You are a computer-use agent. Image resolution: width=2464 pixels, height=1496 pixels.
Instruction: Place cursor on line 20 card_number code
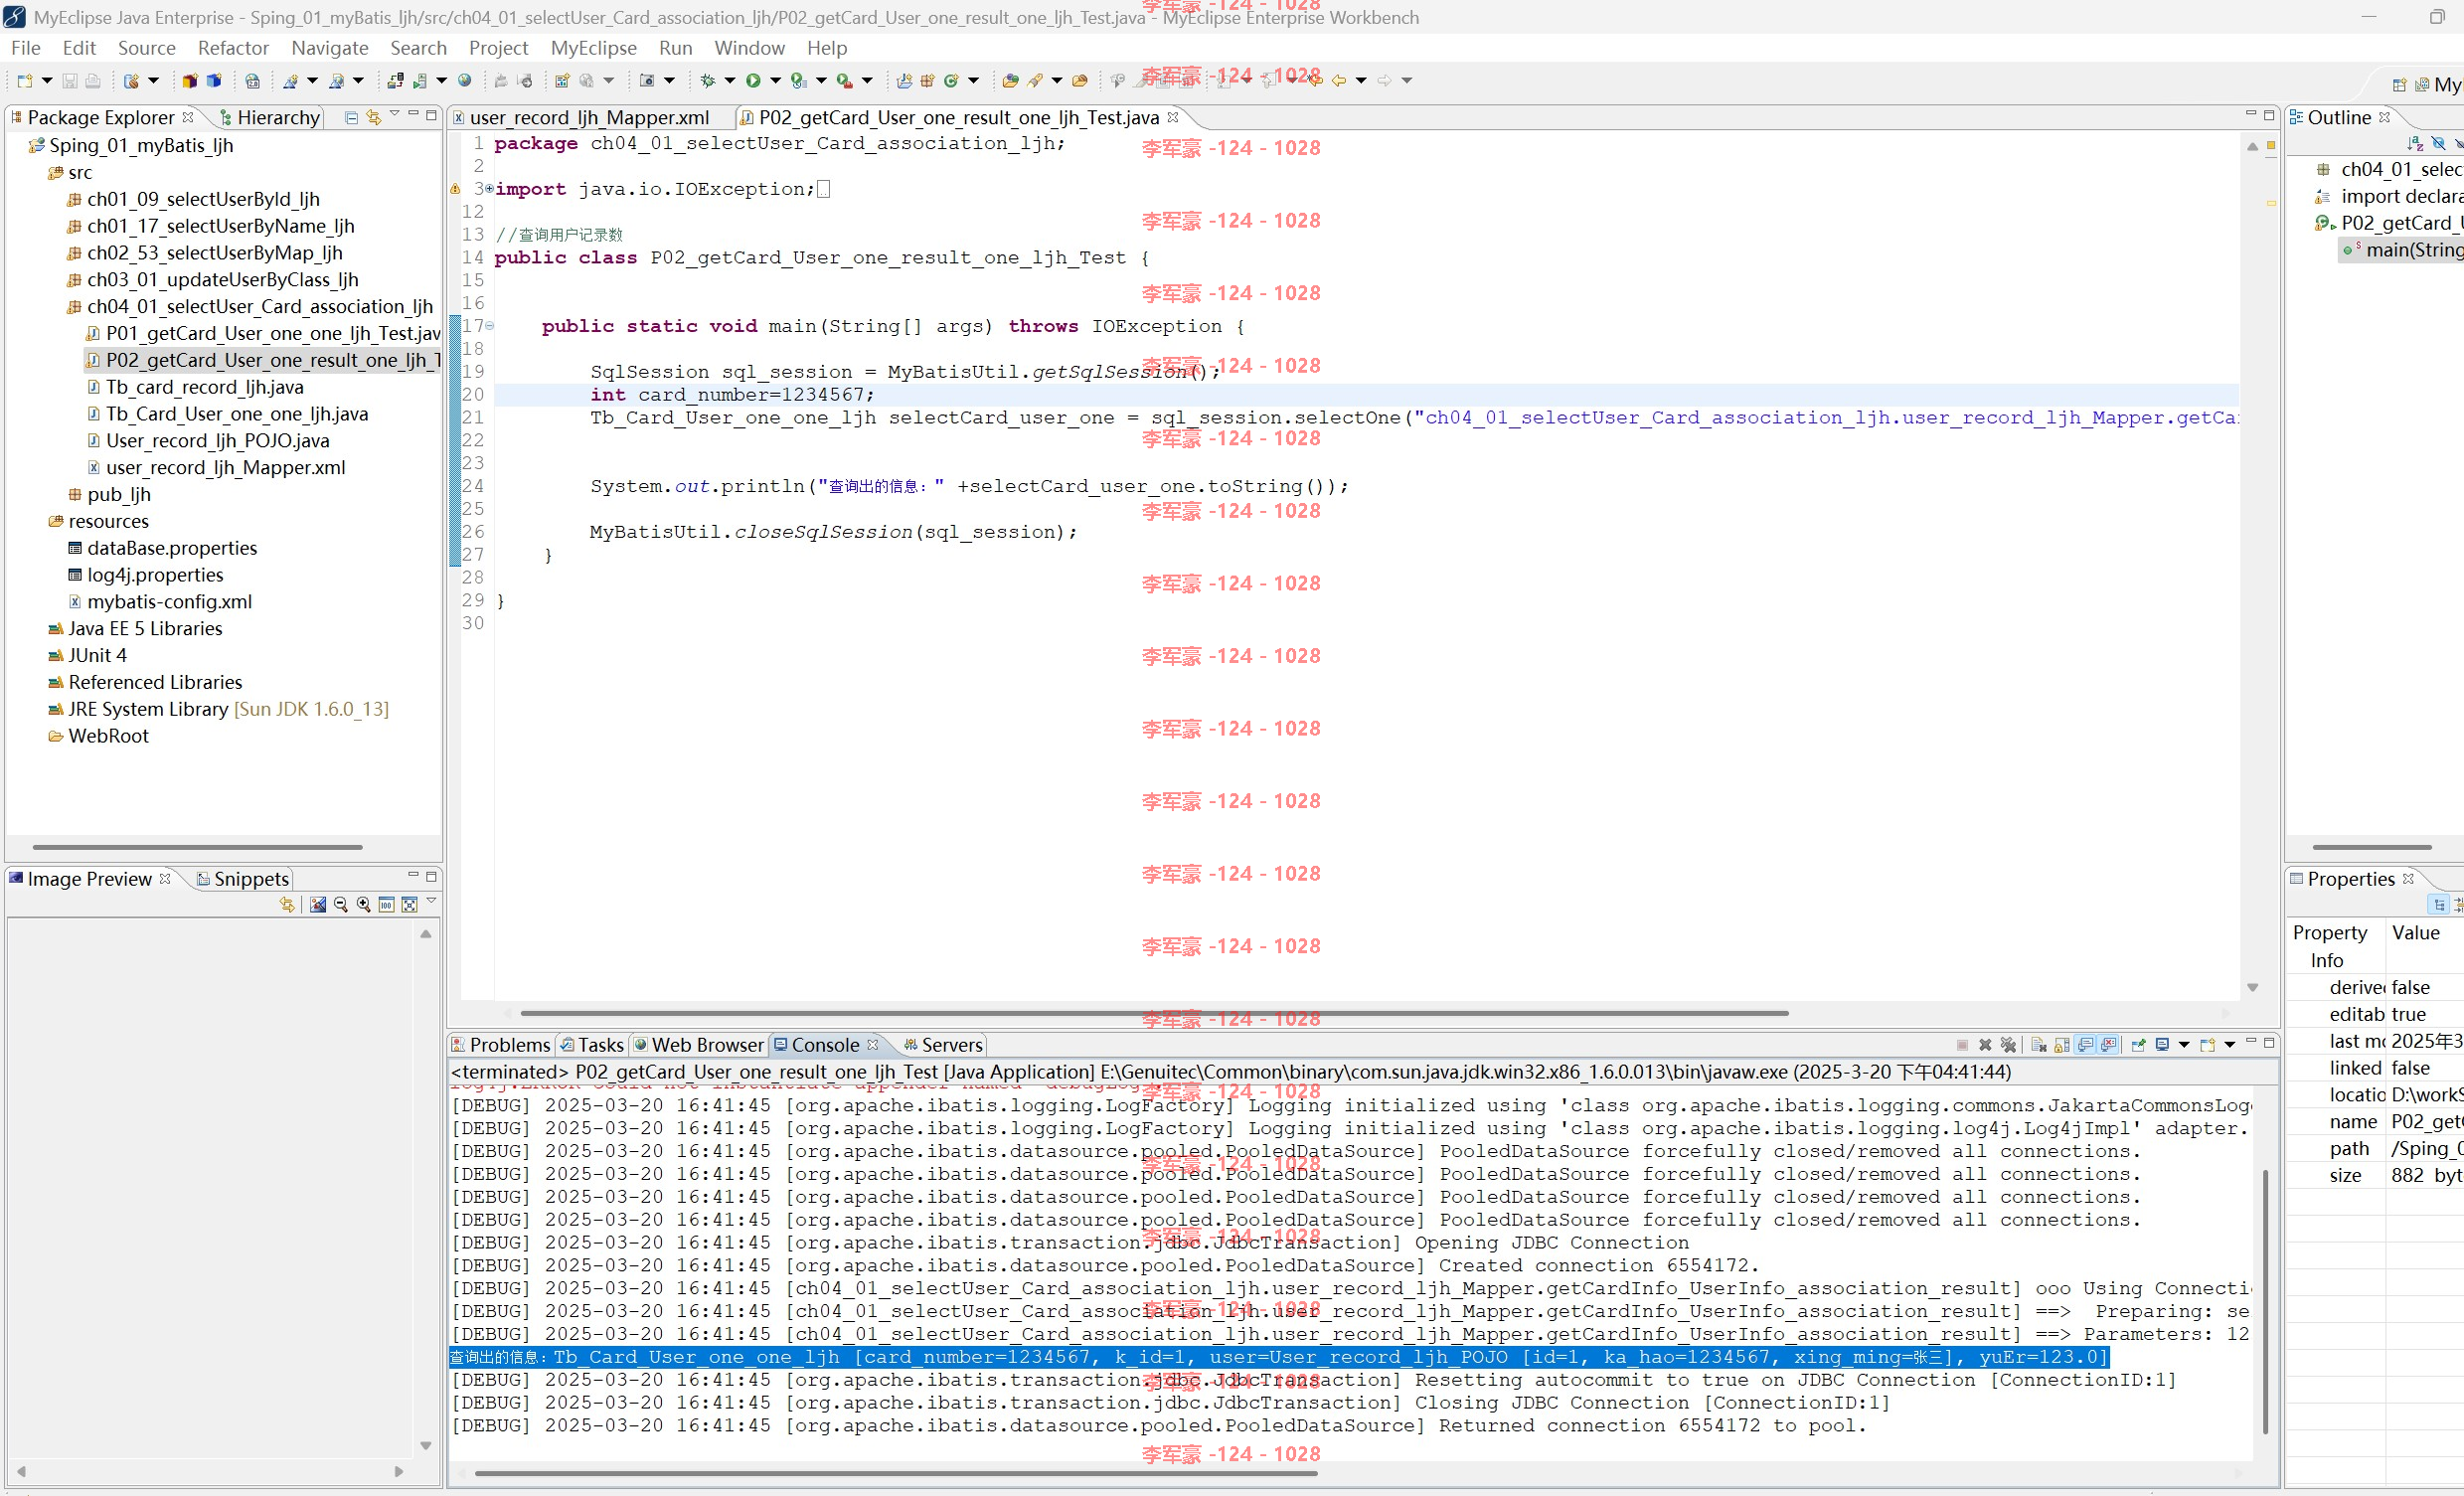pyautogui.click(x=732, y=394)
